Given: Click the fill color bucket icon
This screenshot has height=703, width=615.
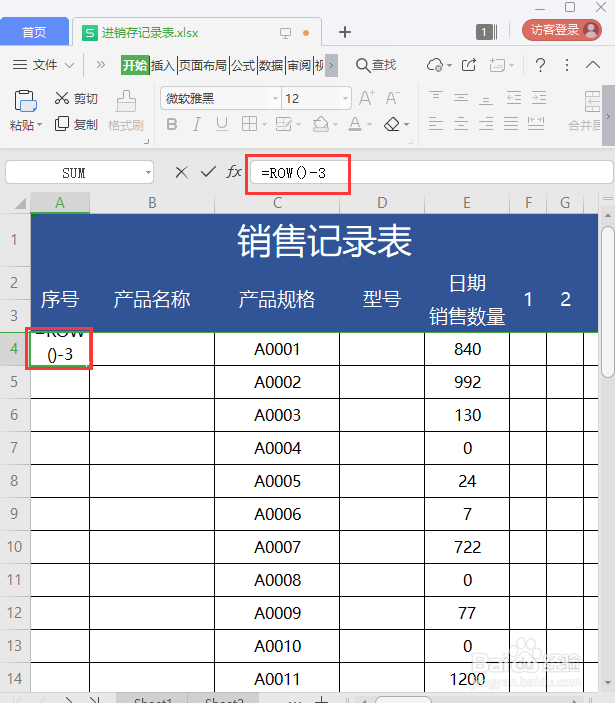Looking at the screenshot, I should pyautogui.click(x=320, y=124).
